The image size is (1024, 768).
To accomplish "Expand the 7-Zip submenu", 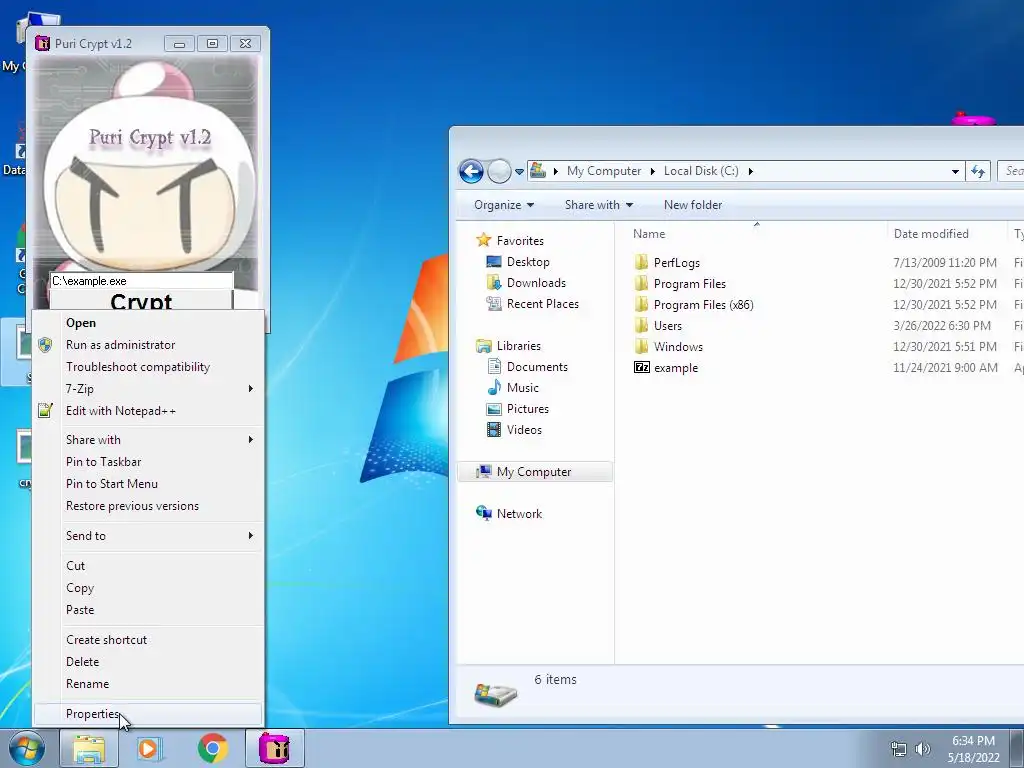I will [148, 389].
